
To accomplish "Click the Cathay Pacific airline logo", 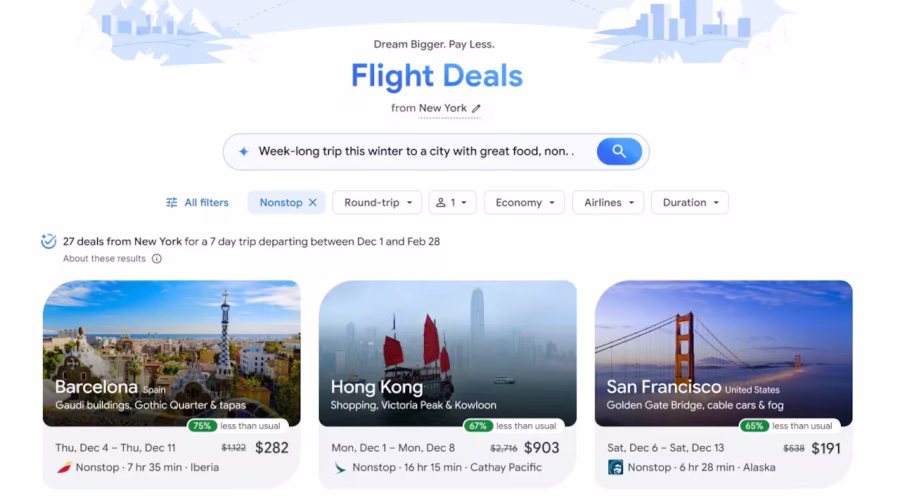I will (x=340, y=468).
